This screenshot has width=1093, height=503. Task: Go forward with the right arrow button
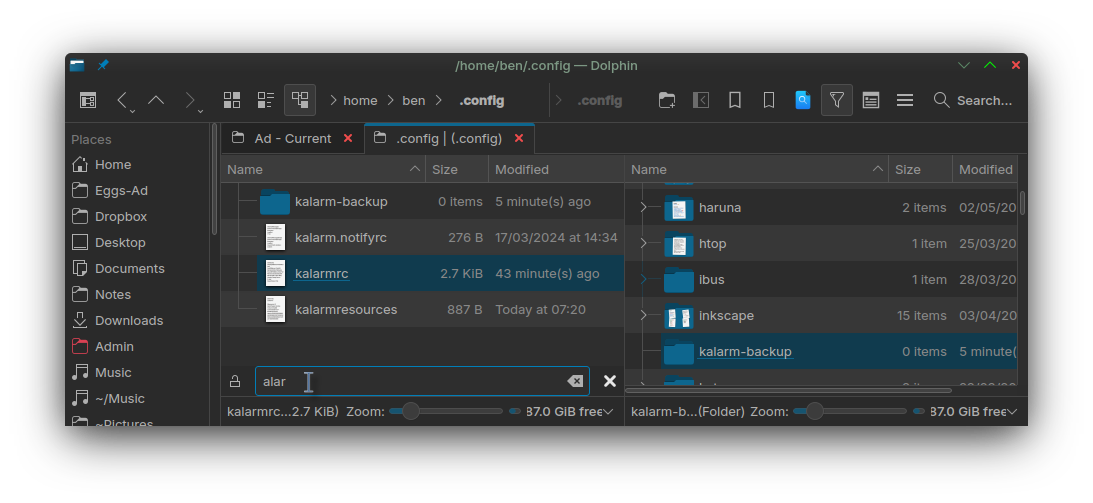190,100
